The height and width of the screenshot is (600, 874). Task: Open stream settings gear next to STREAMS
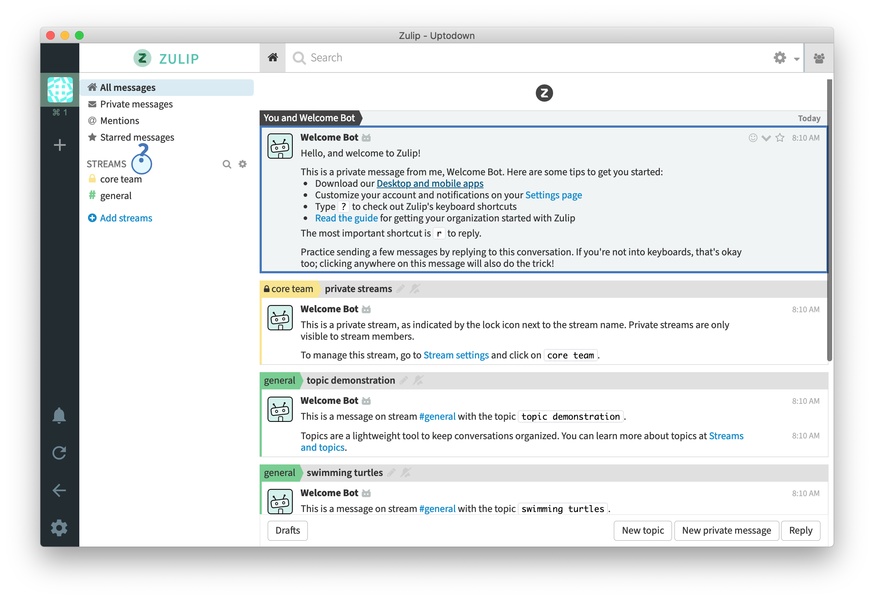pyautogui.click(x=242, y=164)
